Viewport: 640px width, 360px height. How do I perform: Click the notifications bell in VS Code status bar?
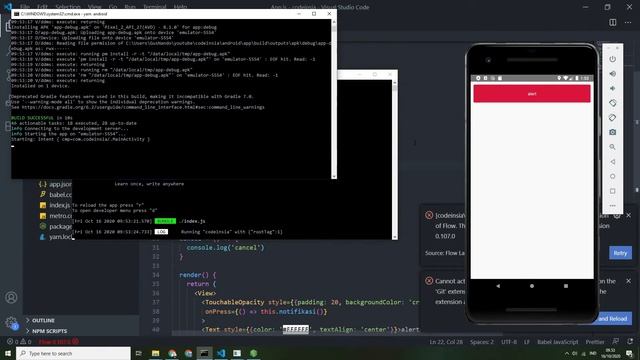click(x=630, y=342)
